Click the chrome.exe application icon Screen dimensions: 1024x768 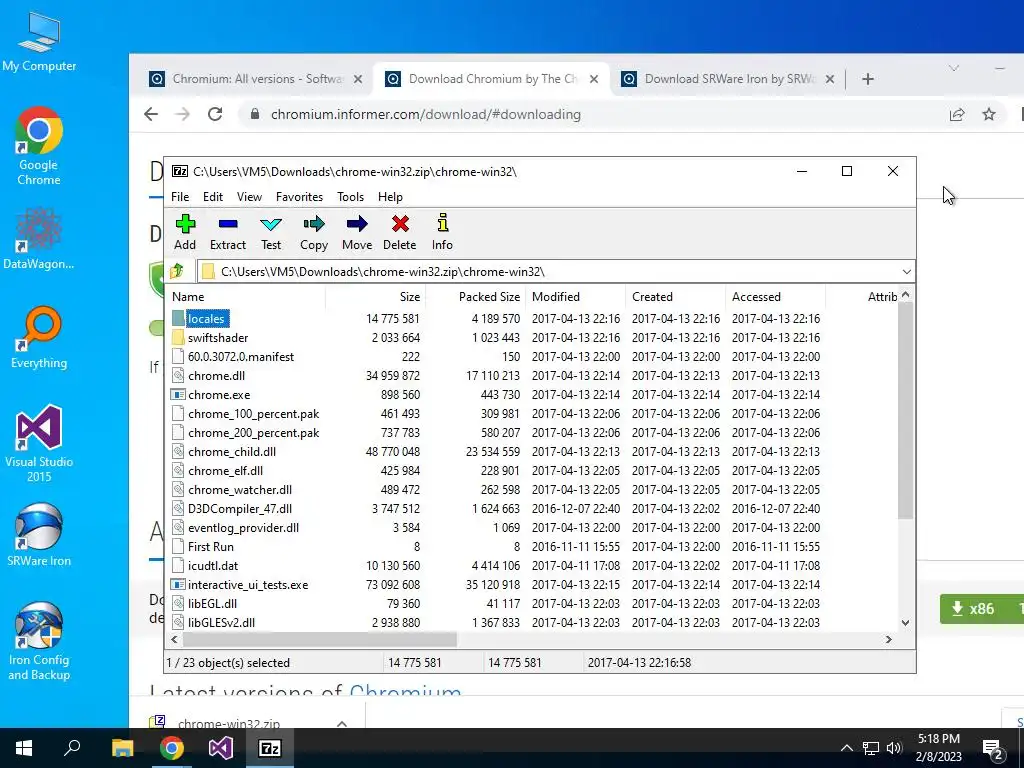(178, 394)
